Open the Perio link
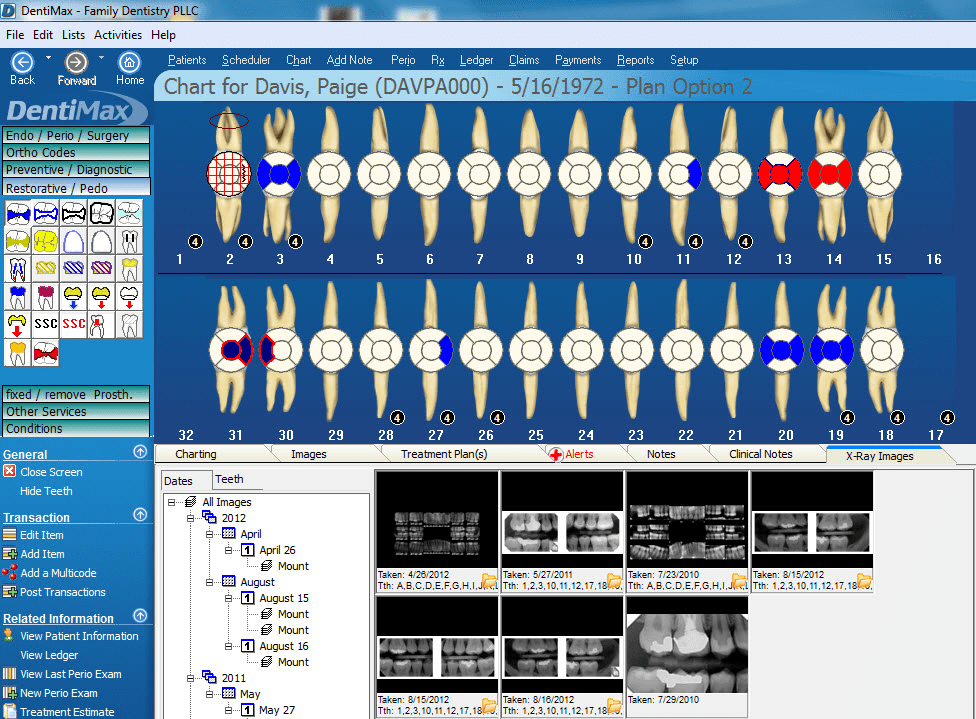 point(403,60)
